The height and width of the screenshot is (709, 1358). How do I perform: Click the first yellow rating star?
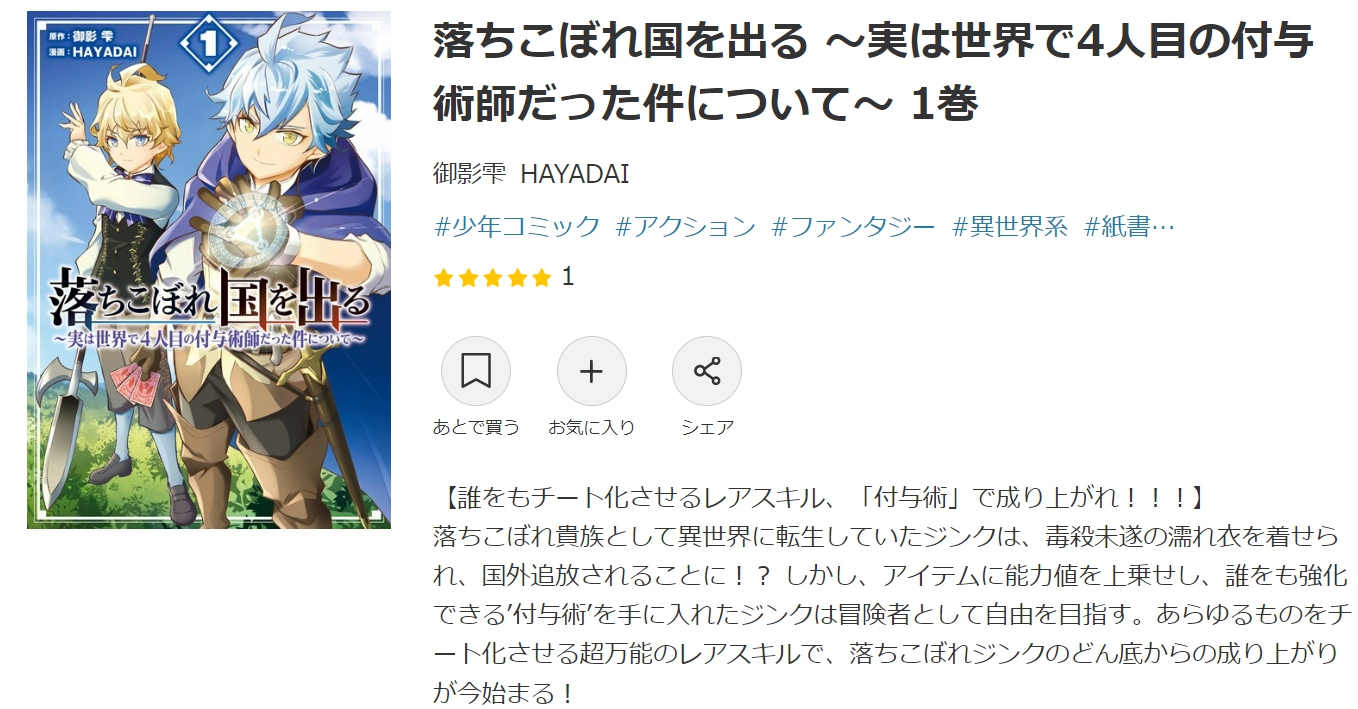[444, 278]
